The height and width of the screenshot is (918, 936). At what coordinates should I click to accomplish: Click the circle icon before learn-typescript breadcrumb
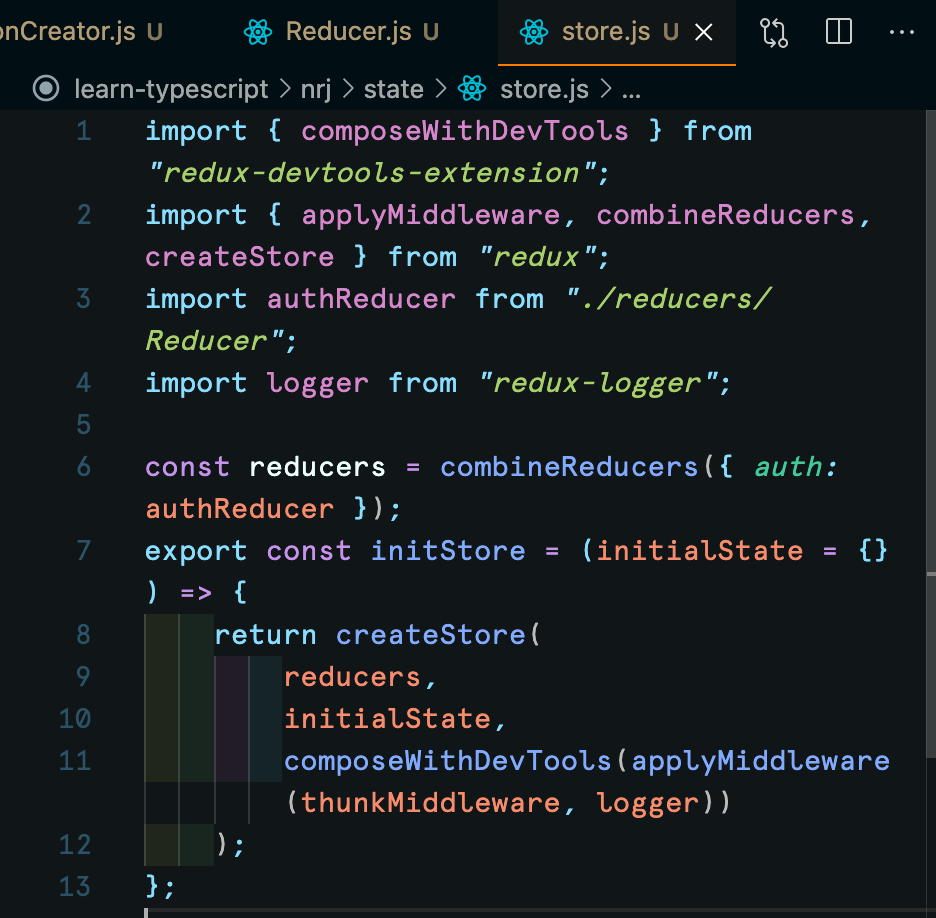tap(46, 89)
